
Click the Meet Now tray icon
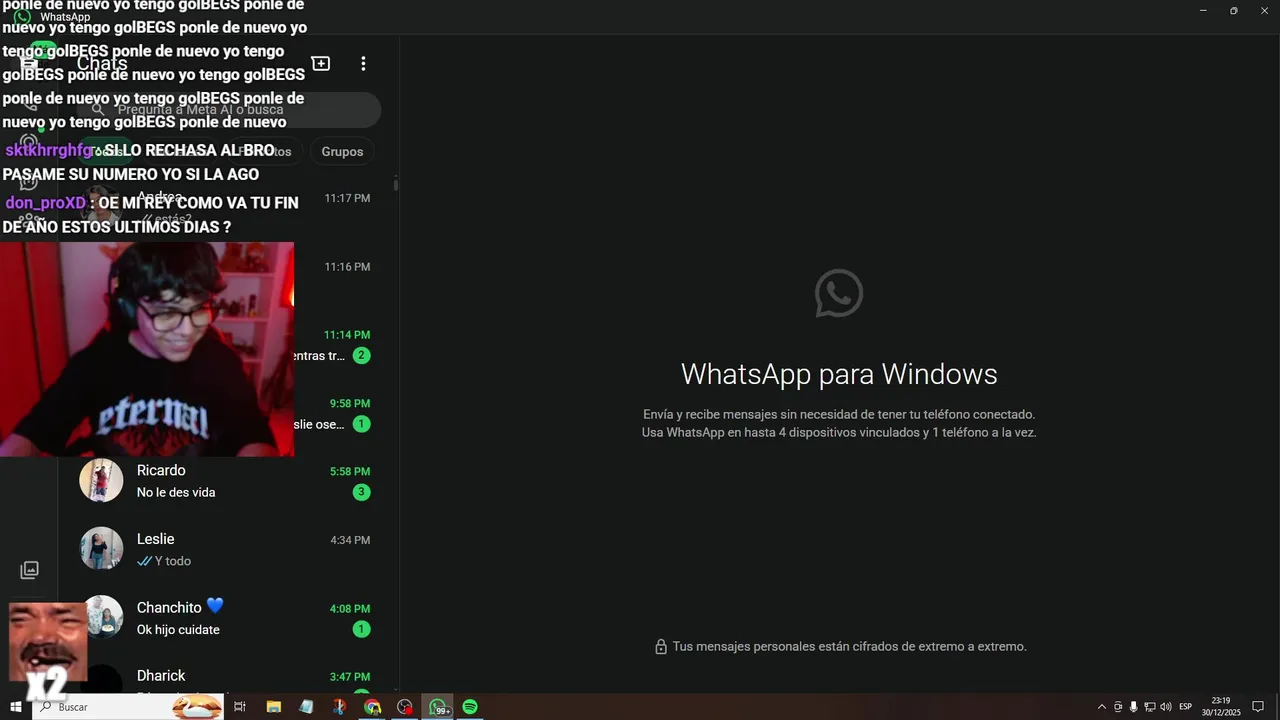point(1118,707)
